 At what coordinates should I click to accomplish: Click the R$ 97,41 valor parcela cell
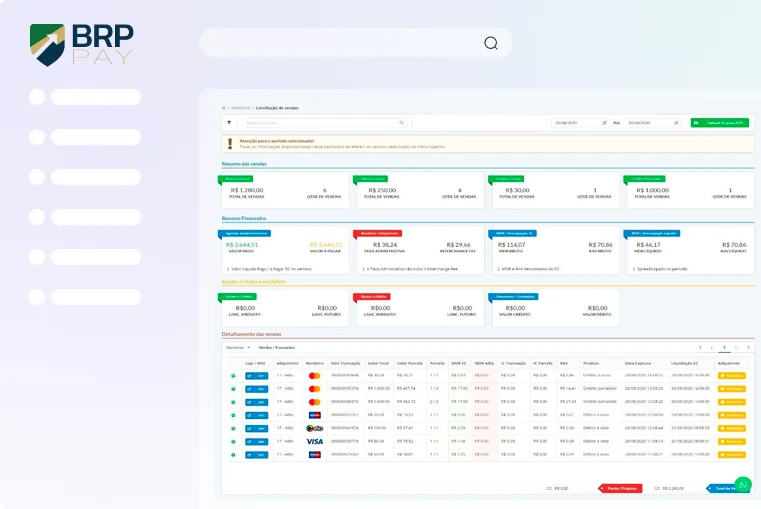point(405,428)
